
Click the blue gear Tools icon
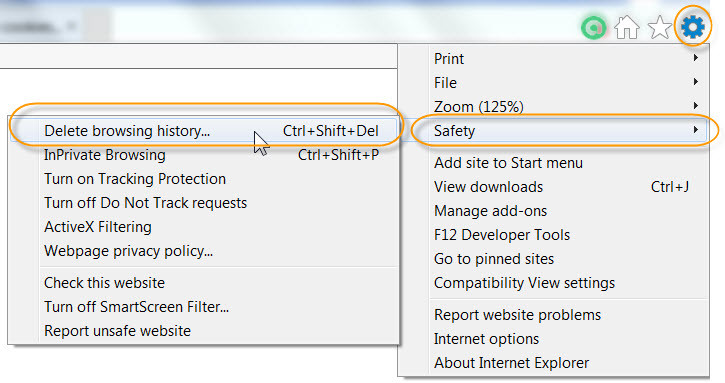(x=692, y=27)
